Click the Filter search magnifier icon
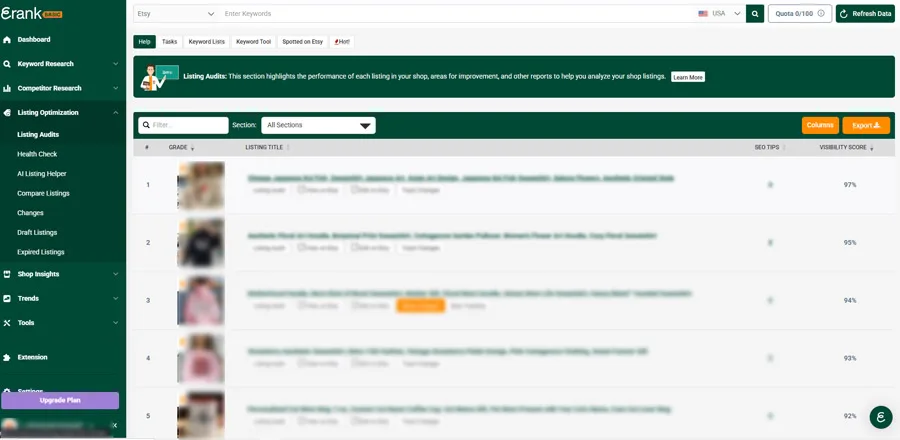The height and width of the screenshot is (440, 900). coord(146,125)
